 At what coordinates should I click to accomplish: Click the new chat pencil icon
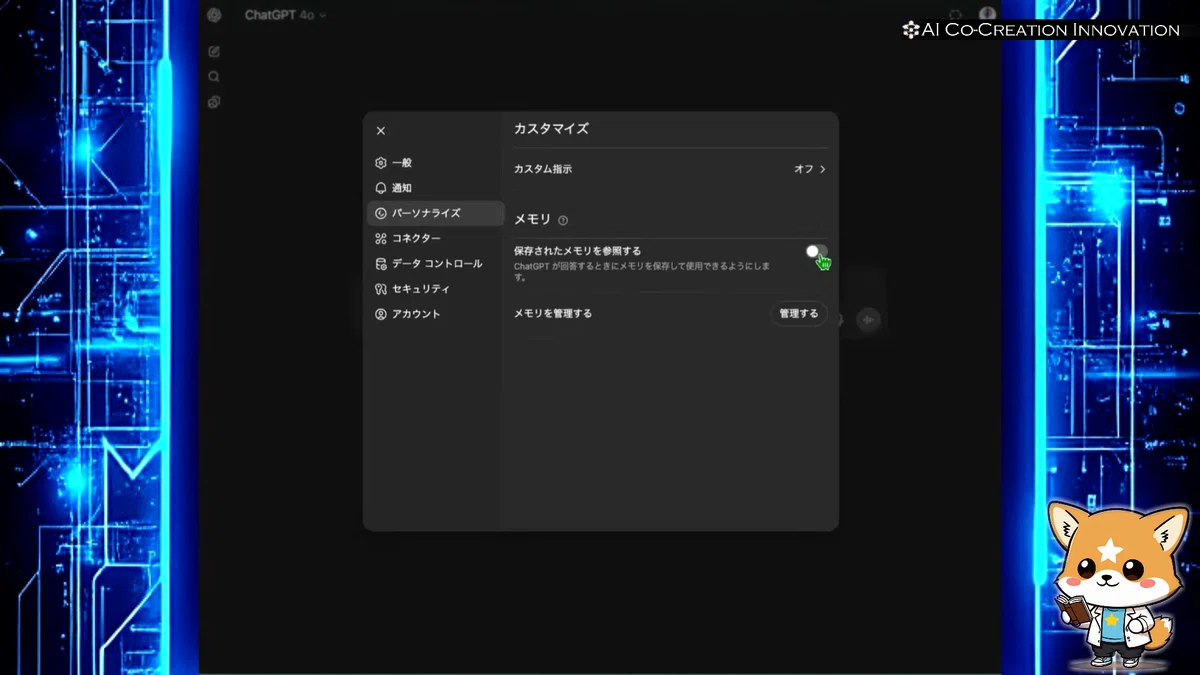tap(214, 51)
